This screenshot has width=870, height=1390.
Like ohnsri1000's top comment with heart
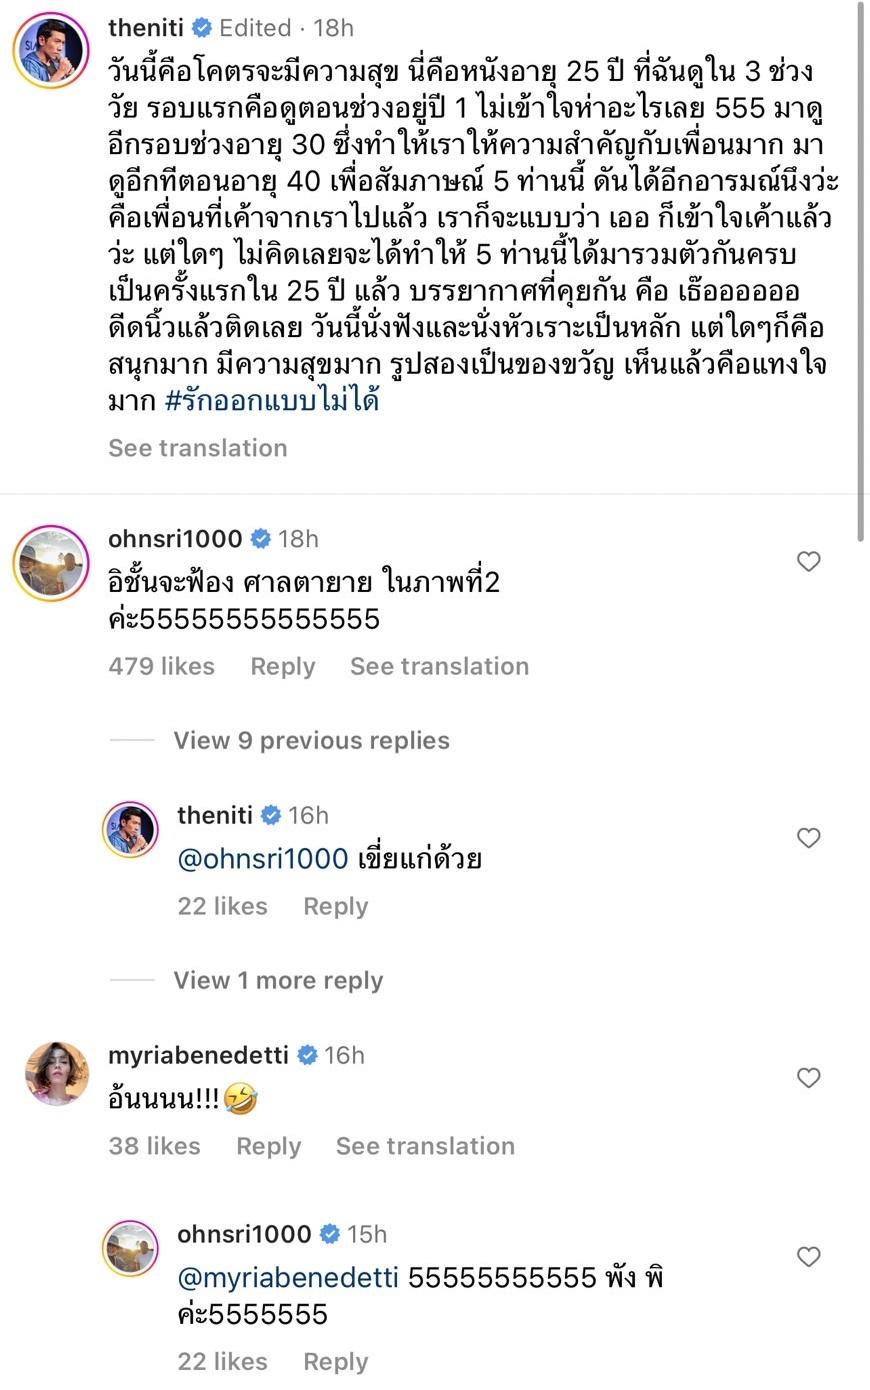coord(808,562)
